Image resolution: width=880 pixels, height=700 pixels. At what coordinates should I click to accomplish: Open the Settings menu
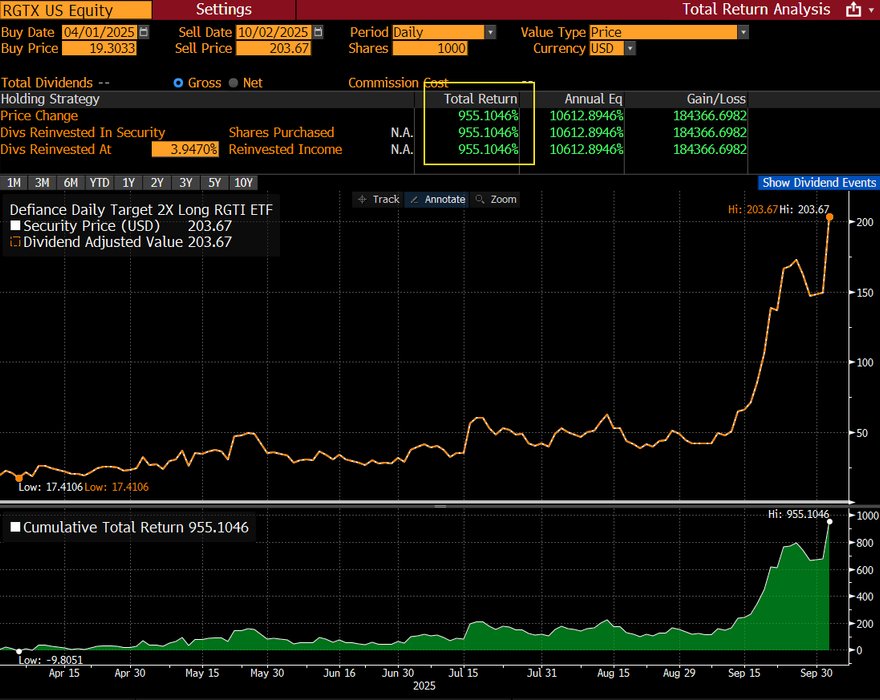[x=223, y=10]
